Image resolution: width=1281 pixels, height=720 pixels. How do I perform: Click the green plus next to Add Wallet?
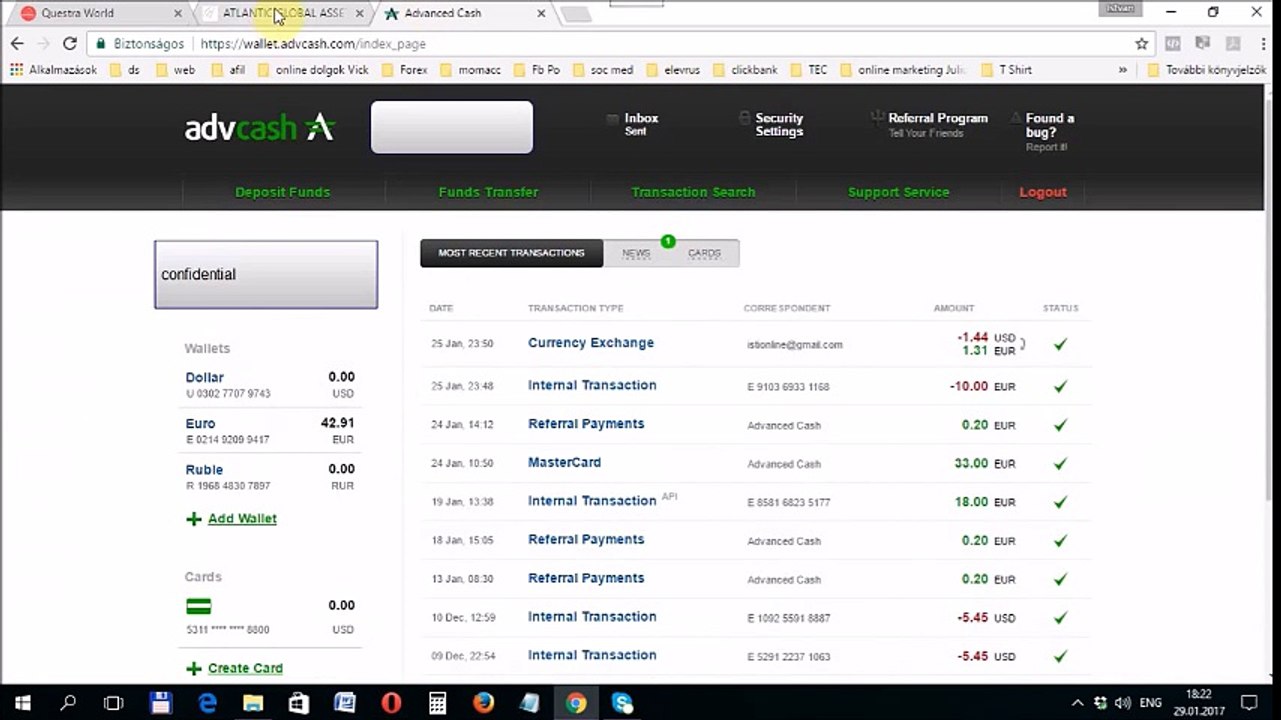pos(194,519)
